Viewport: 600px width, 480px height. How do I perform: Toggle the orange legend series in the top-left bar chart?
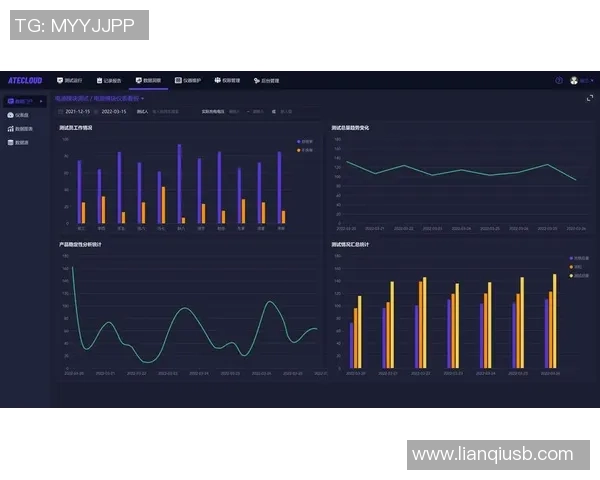[x=304, y=150]
